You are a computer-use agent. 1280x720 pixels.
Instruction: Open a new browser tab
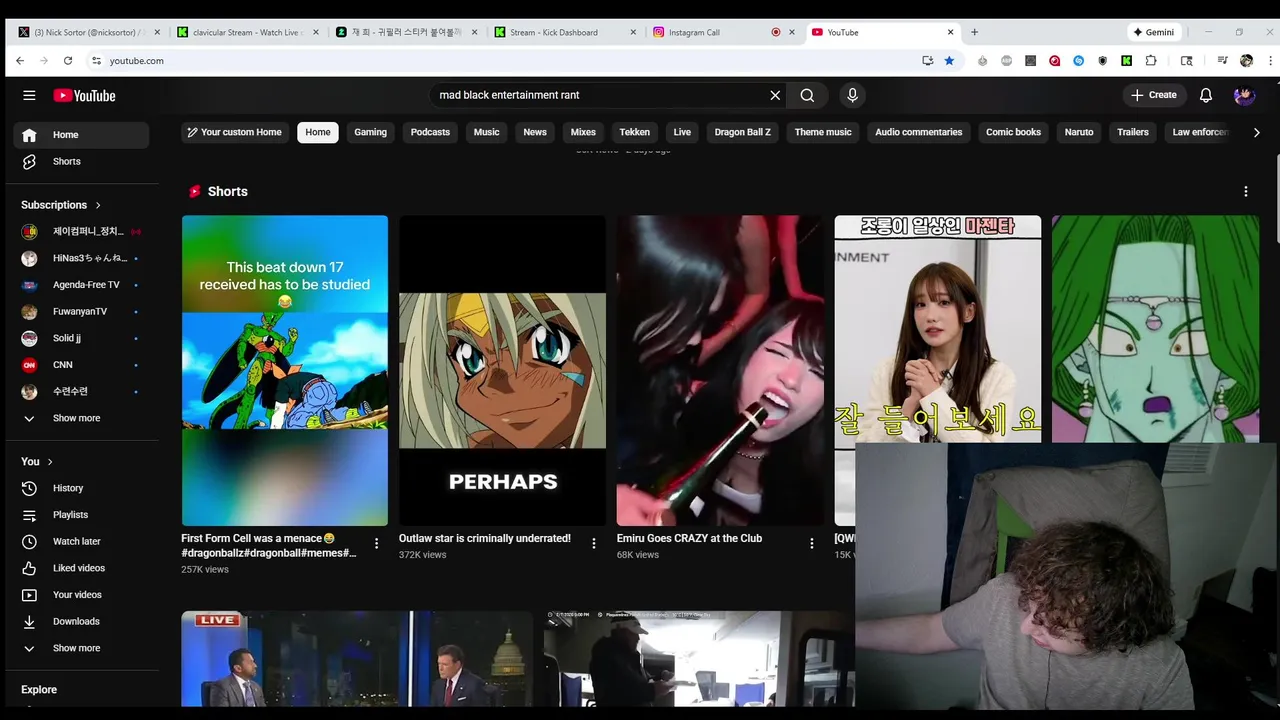click(x=974, y=32)
